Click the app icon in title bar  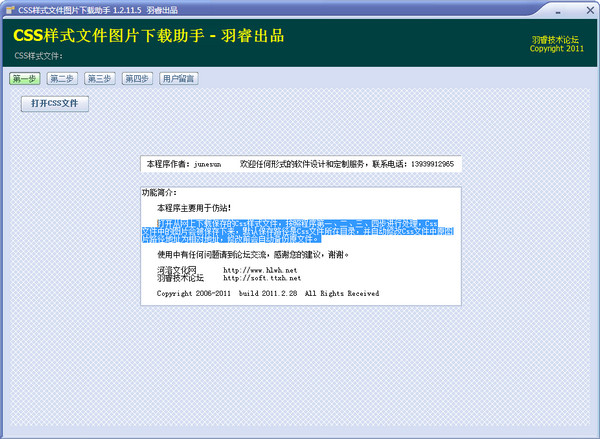10,10
